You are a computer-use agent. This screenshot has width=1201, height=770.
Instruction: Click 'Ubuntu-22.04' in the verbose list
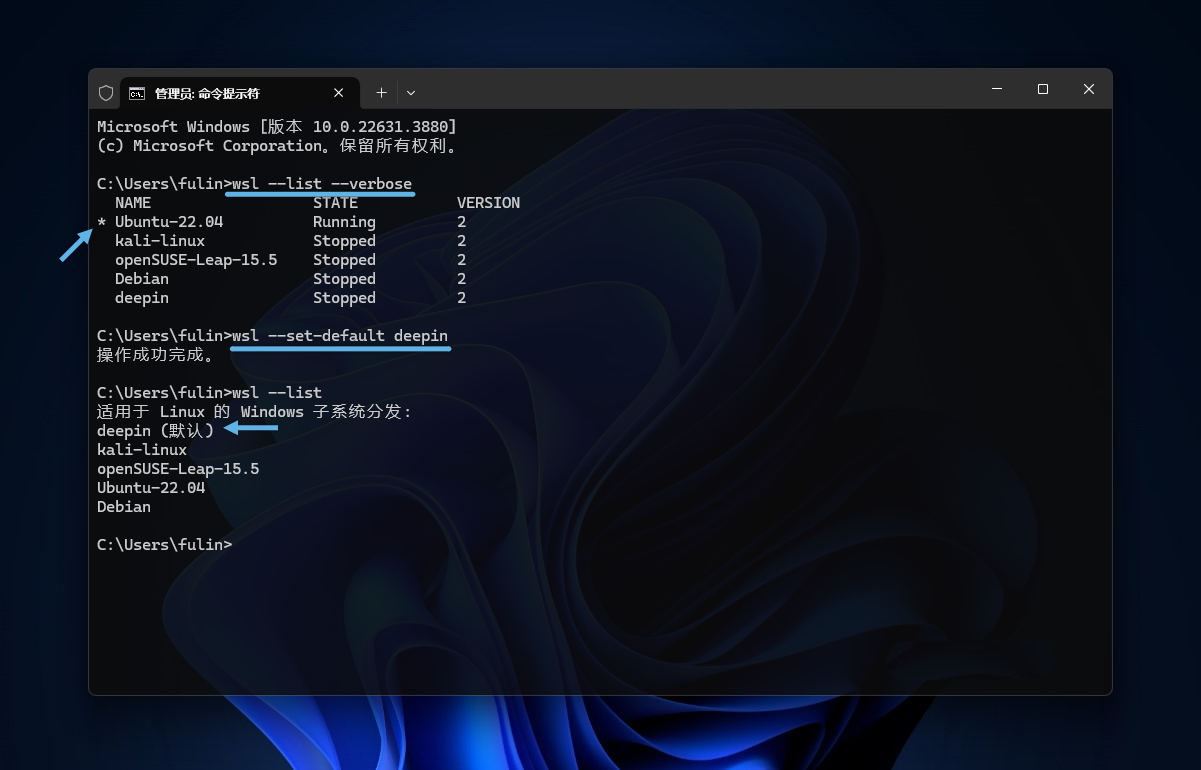[169, 222]
